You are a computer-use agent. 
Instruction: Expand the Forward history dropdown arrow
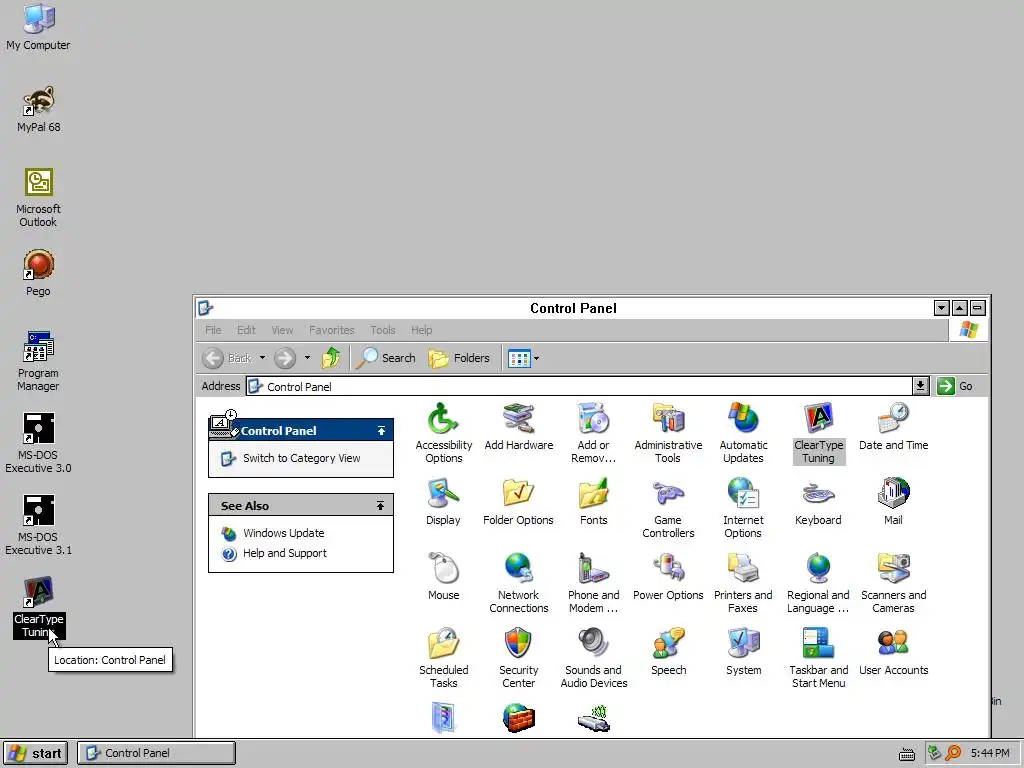308,358
